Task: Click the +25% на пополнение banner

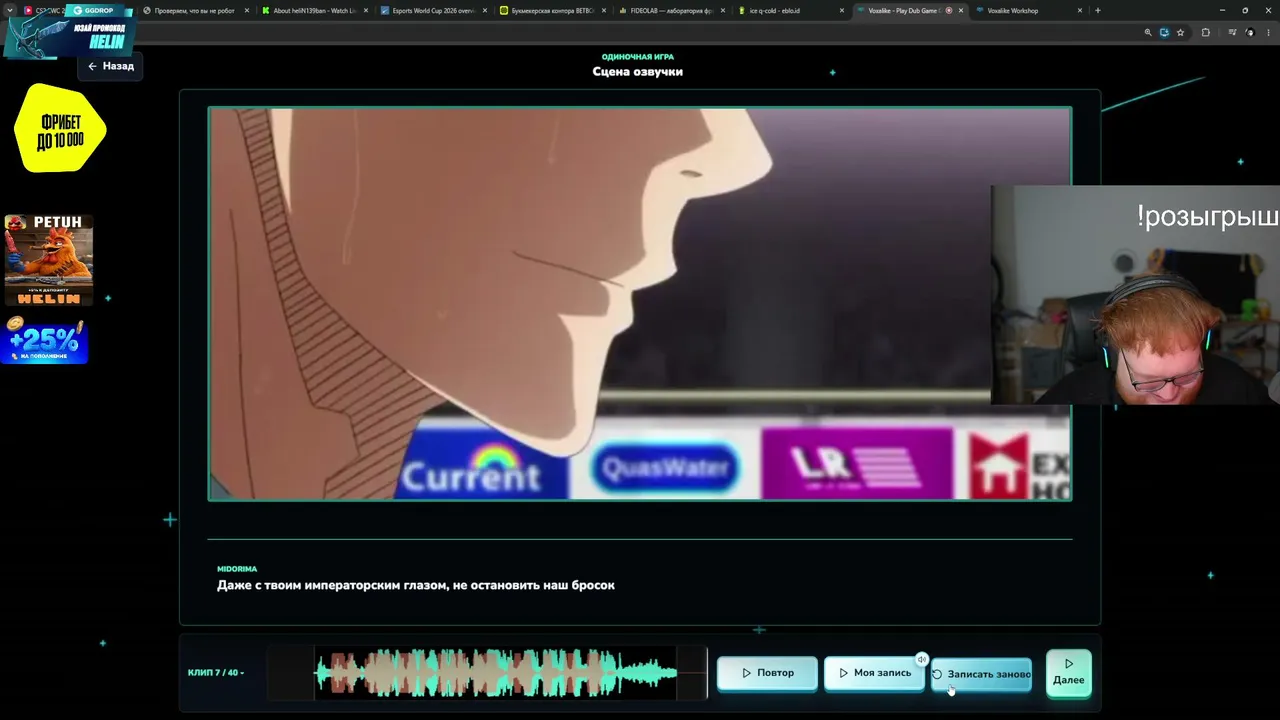Action: (x=45, y=340)
